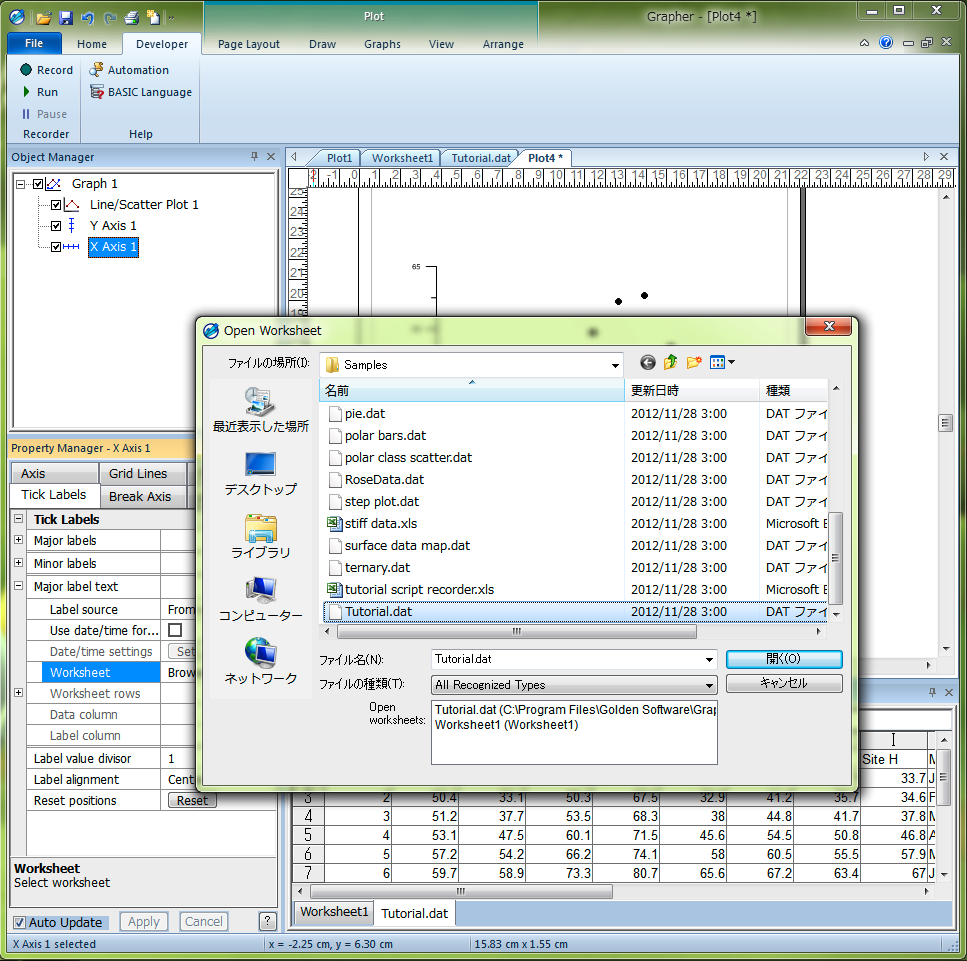Screen dimensions: 967x961
Task: Go back to previous folder in Open Worksheet dialog
Action: [648, 363]
